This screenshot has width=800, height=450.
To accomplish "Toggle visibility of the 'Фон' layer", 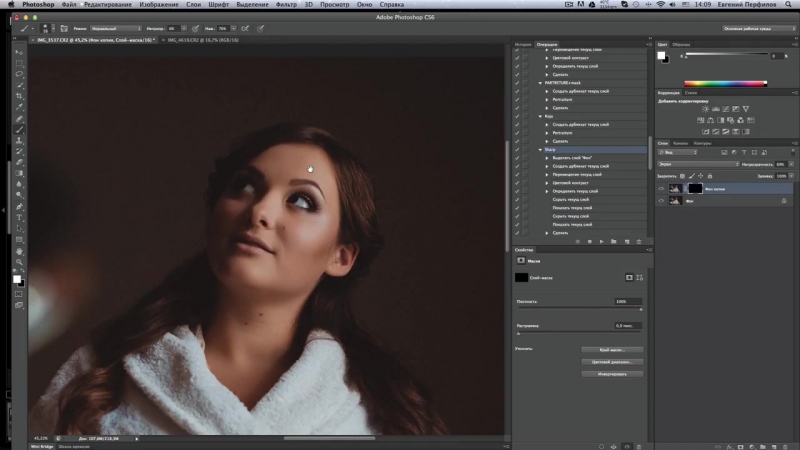I will 661,201.
